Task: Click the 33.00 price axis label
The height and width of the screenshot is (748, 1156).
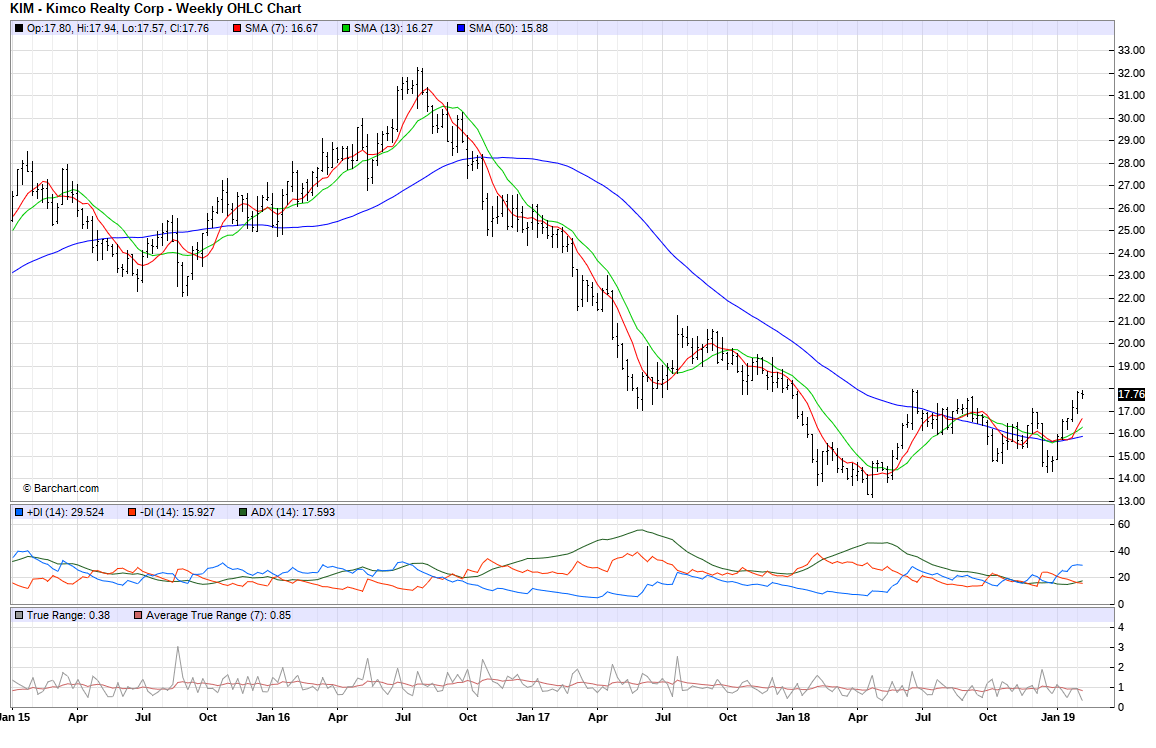Action: (x=1132, y=51)
